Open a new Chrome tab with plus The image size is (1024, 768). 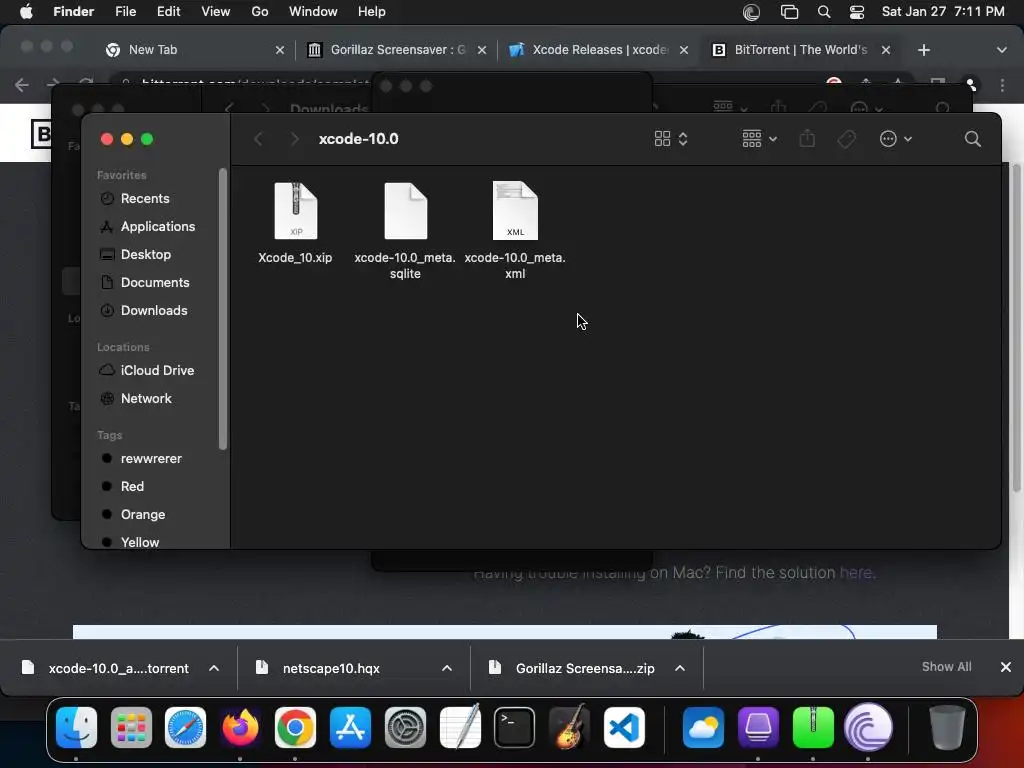pyautogui.click(x=923, y=50)
